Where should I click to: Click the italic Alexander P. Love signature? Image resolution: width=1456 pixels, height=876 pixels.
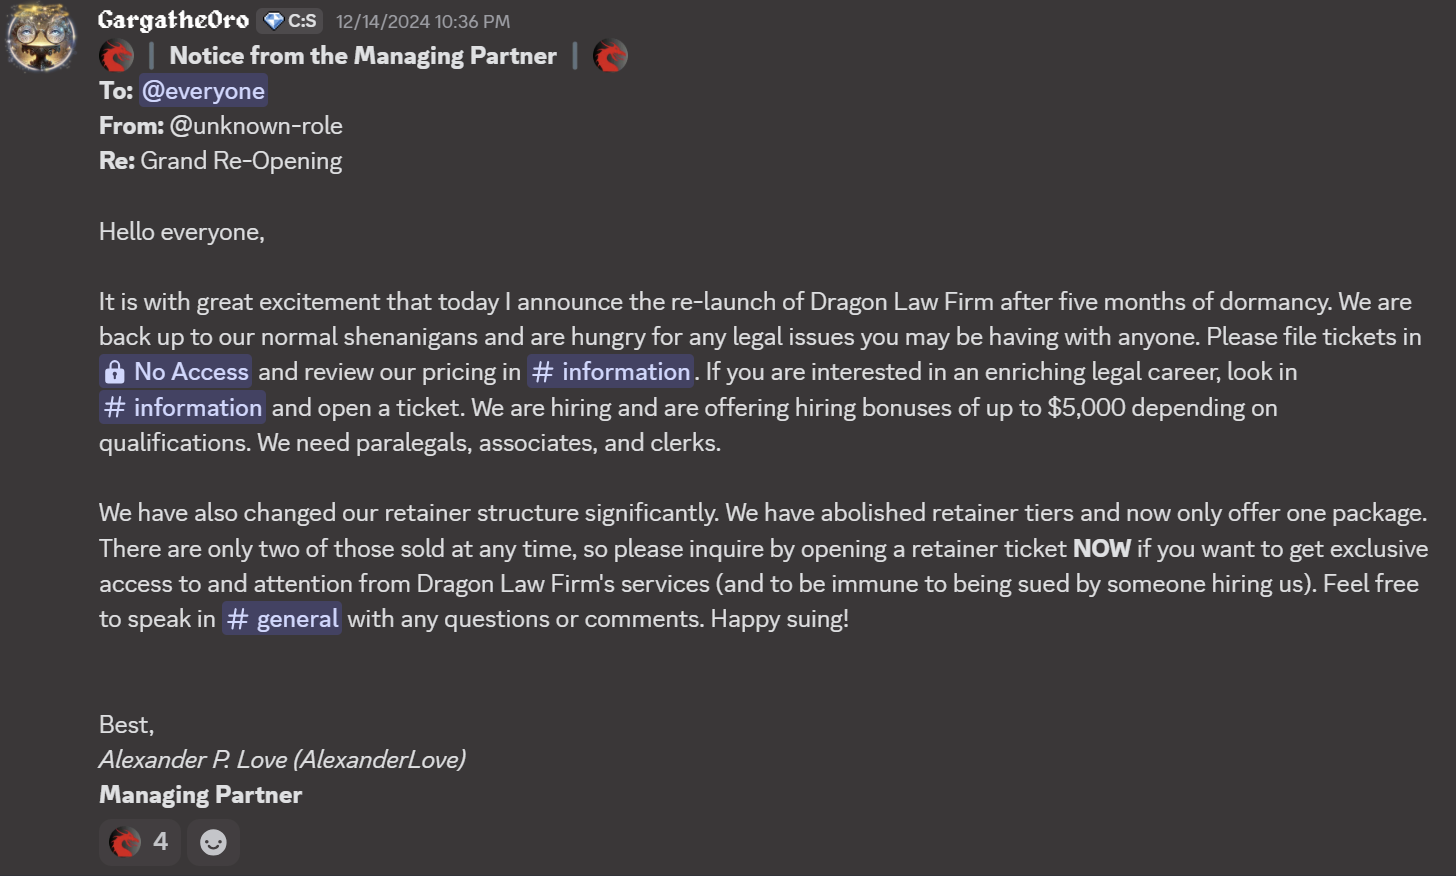click(x=282, y=760)
